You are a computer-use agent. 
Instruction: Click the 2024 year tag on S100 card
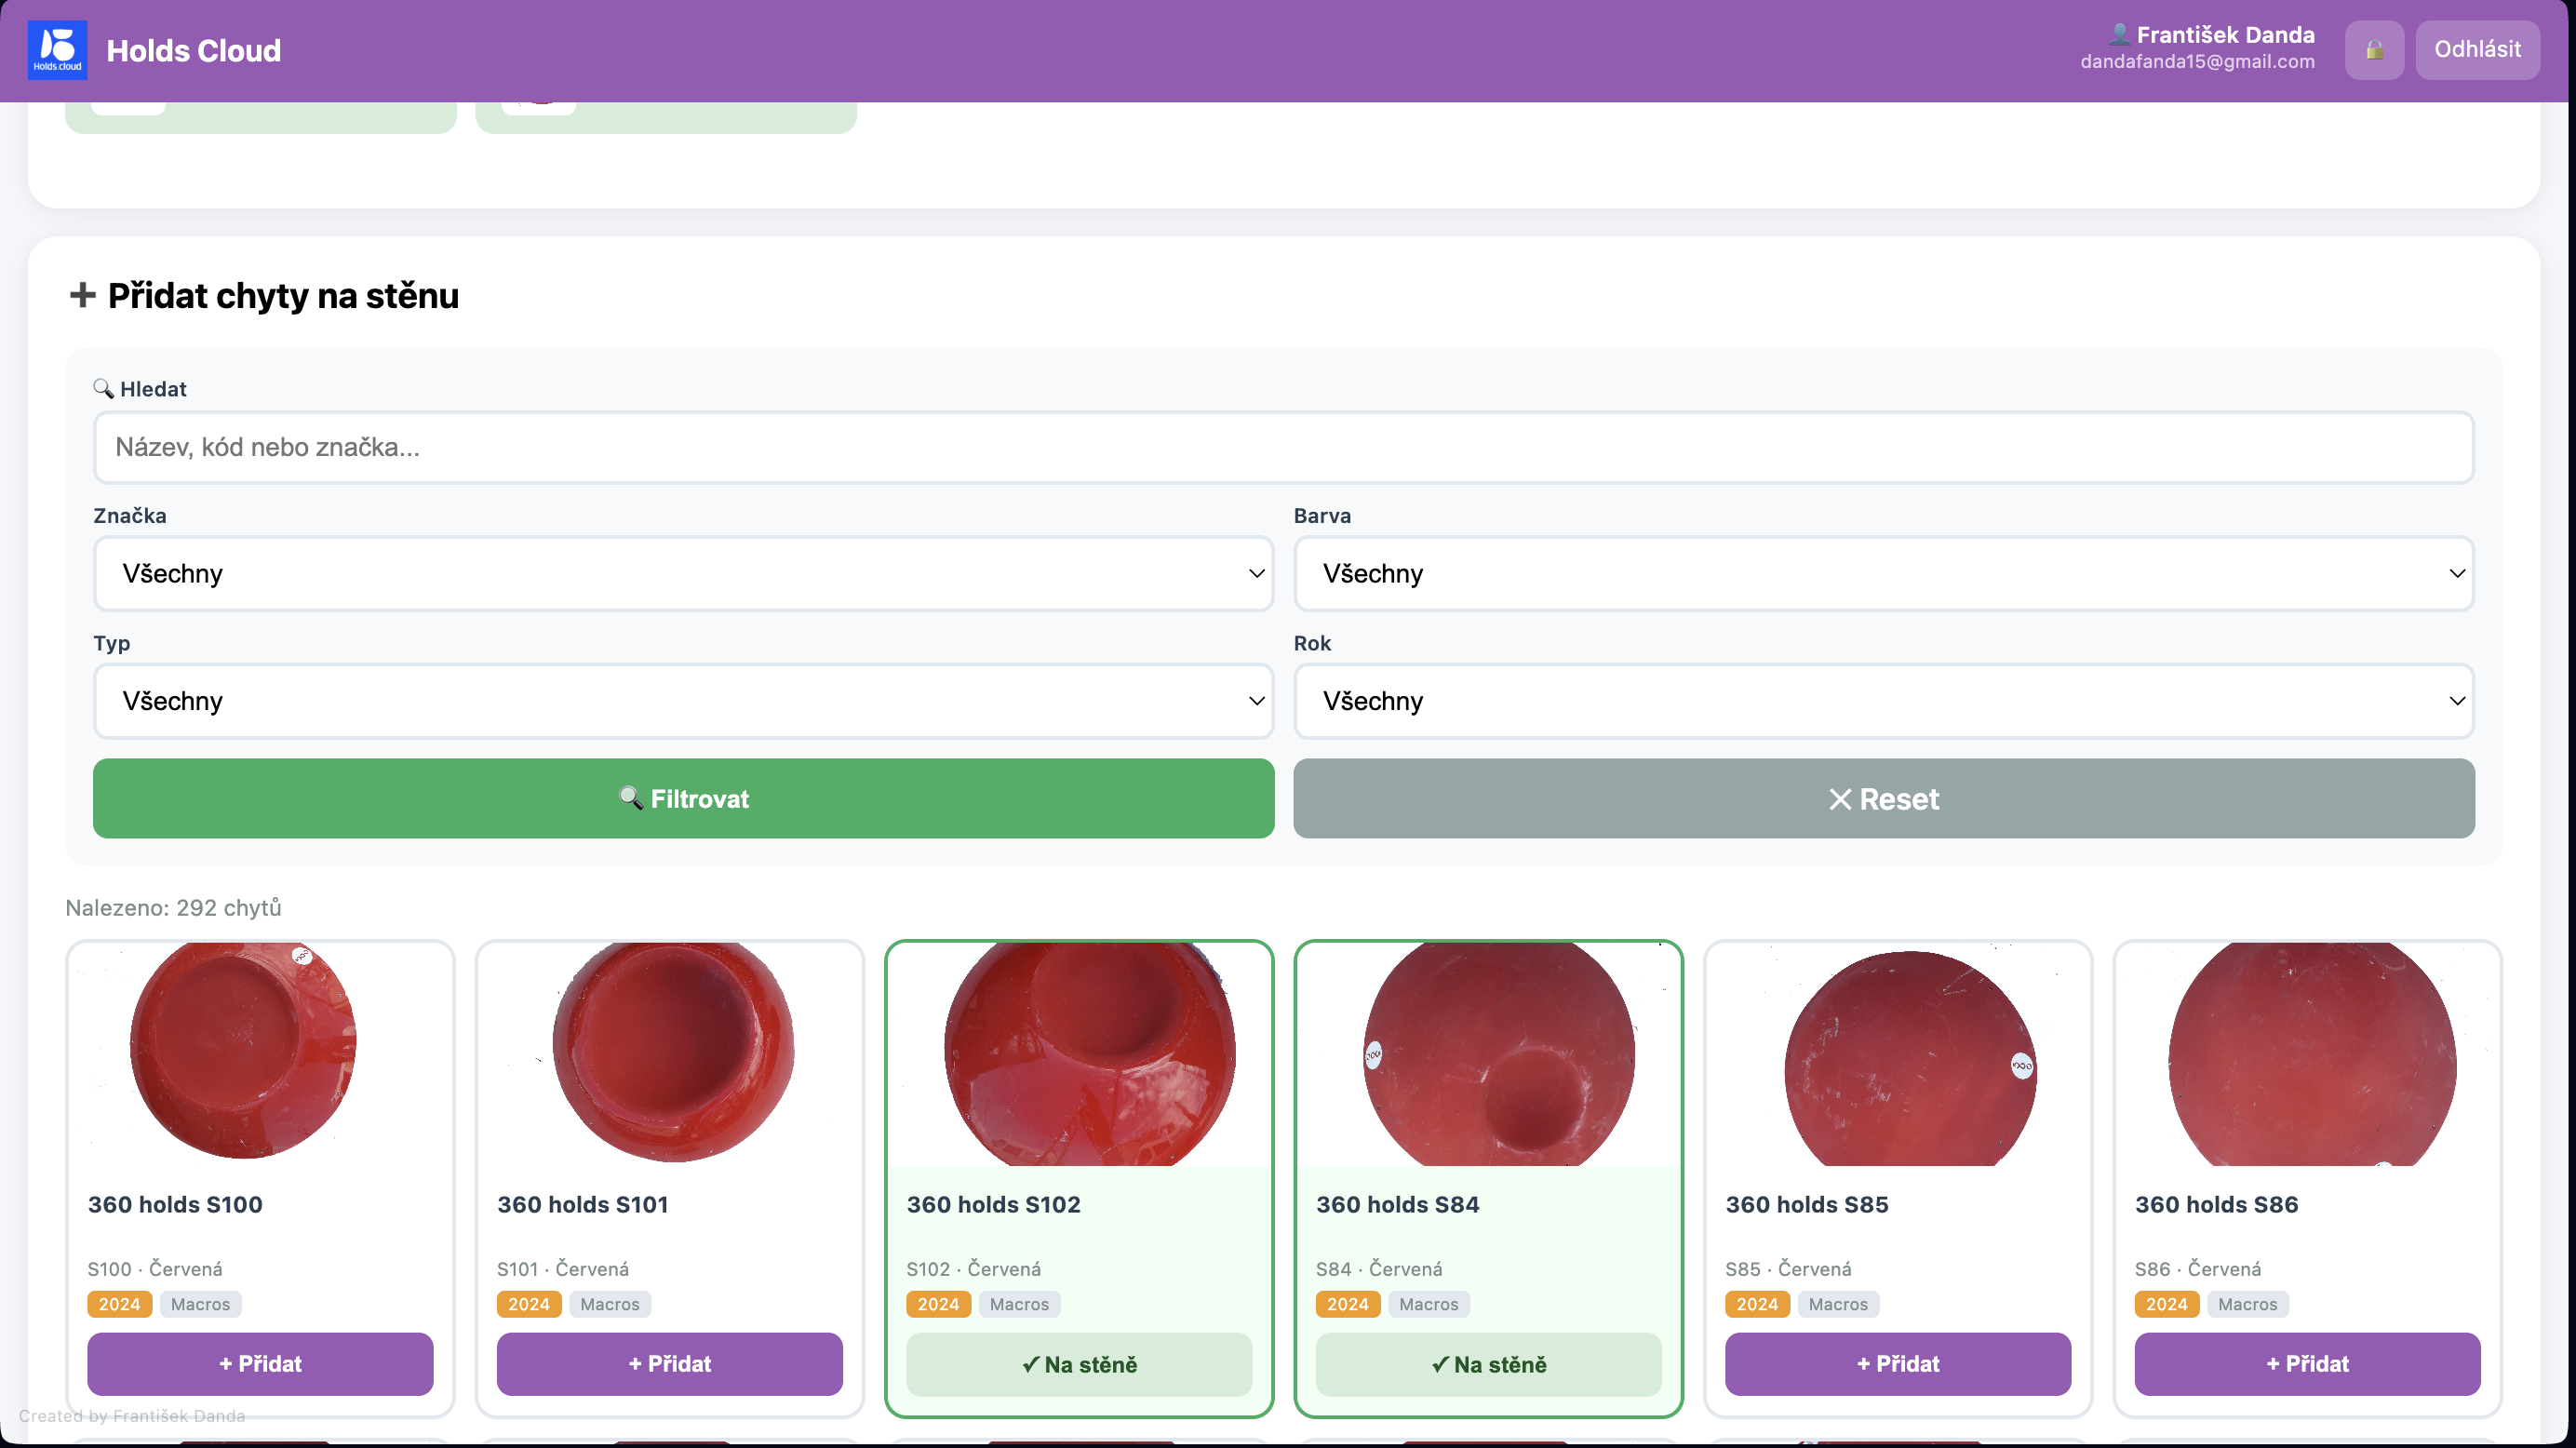[119, 1304]
